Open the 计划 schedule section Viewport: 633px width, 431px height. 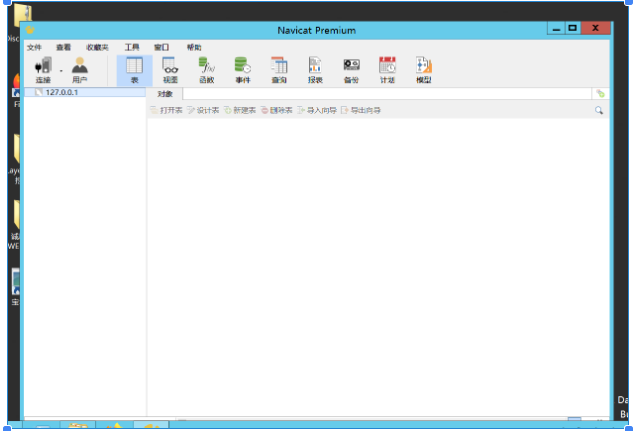387,70
